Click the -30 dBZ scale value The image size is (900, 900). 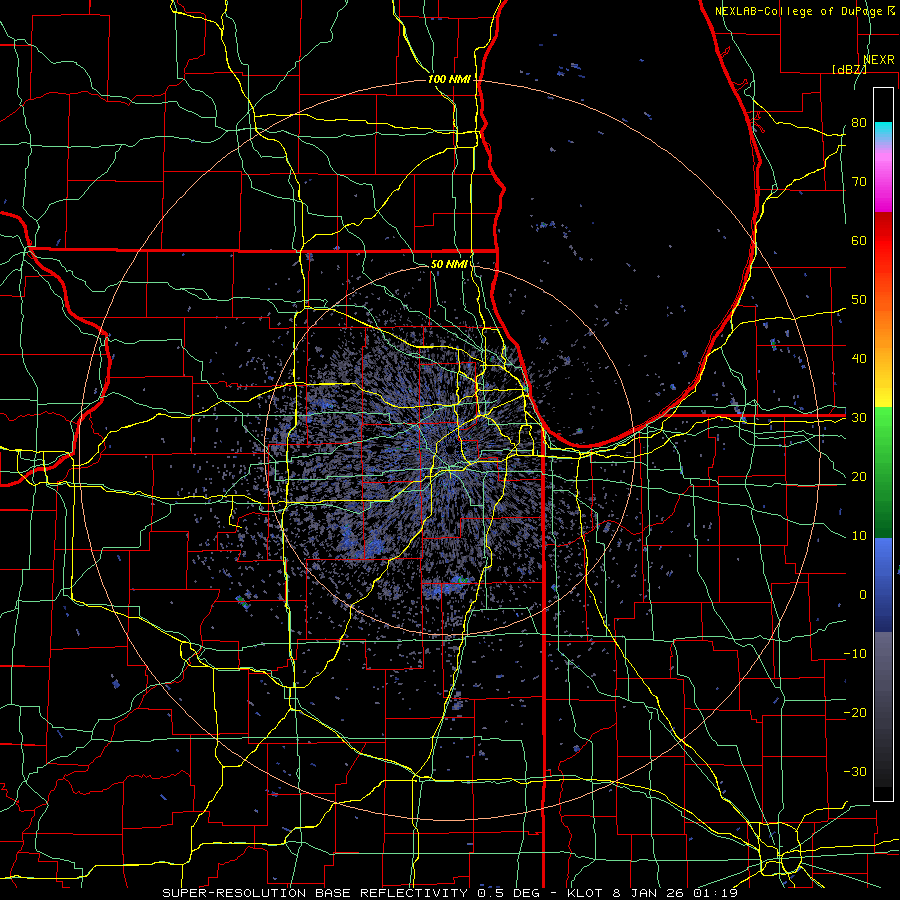(855, 771)
